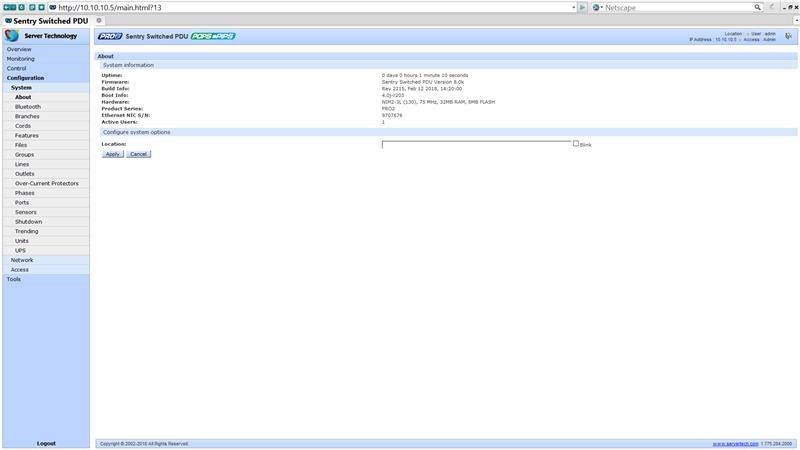Click the Netscape search engine icon
Viewport: 800px width, 450px height.
pos(595,8)
